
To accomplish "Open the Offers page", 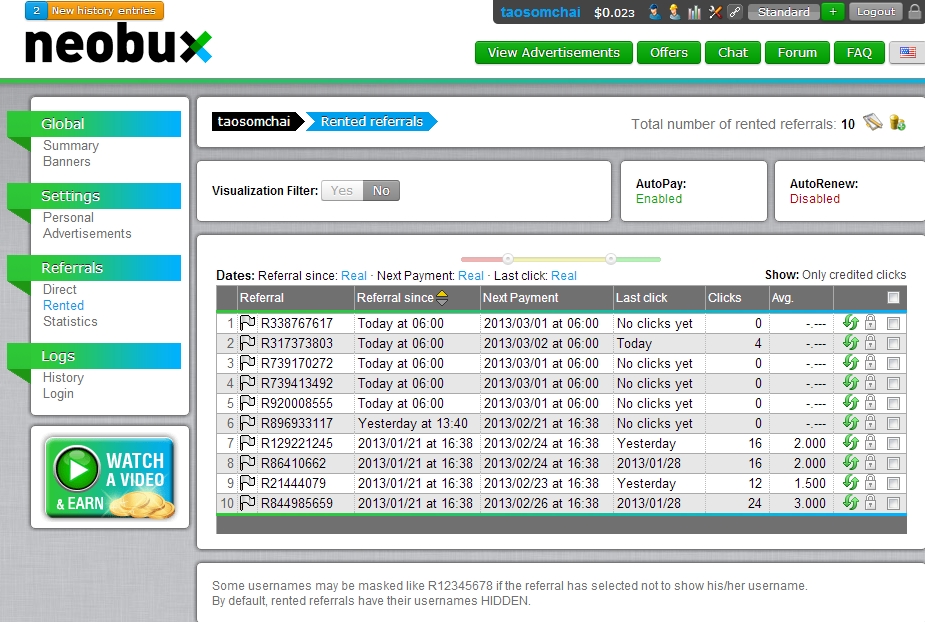I will pos(669,53).
